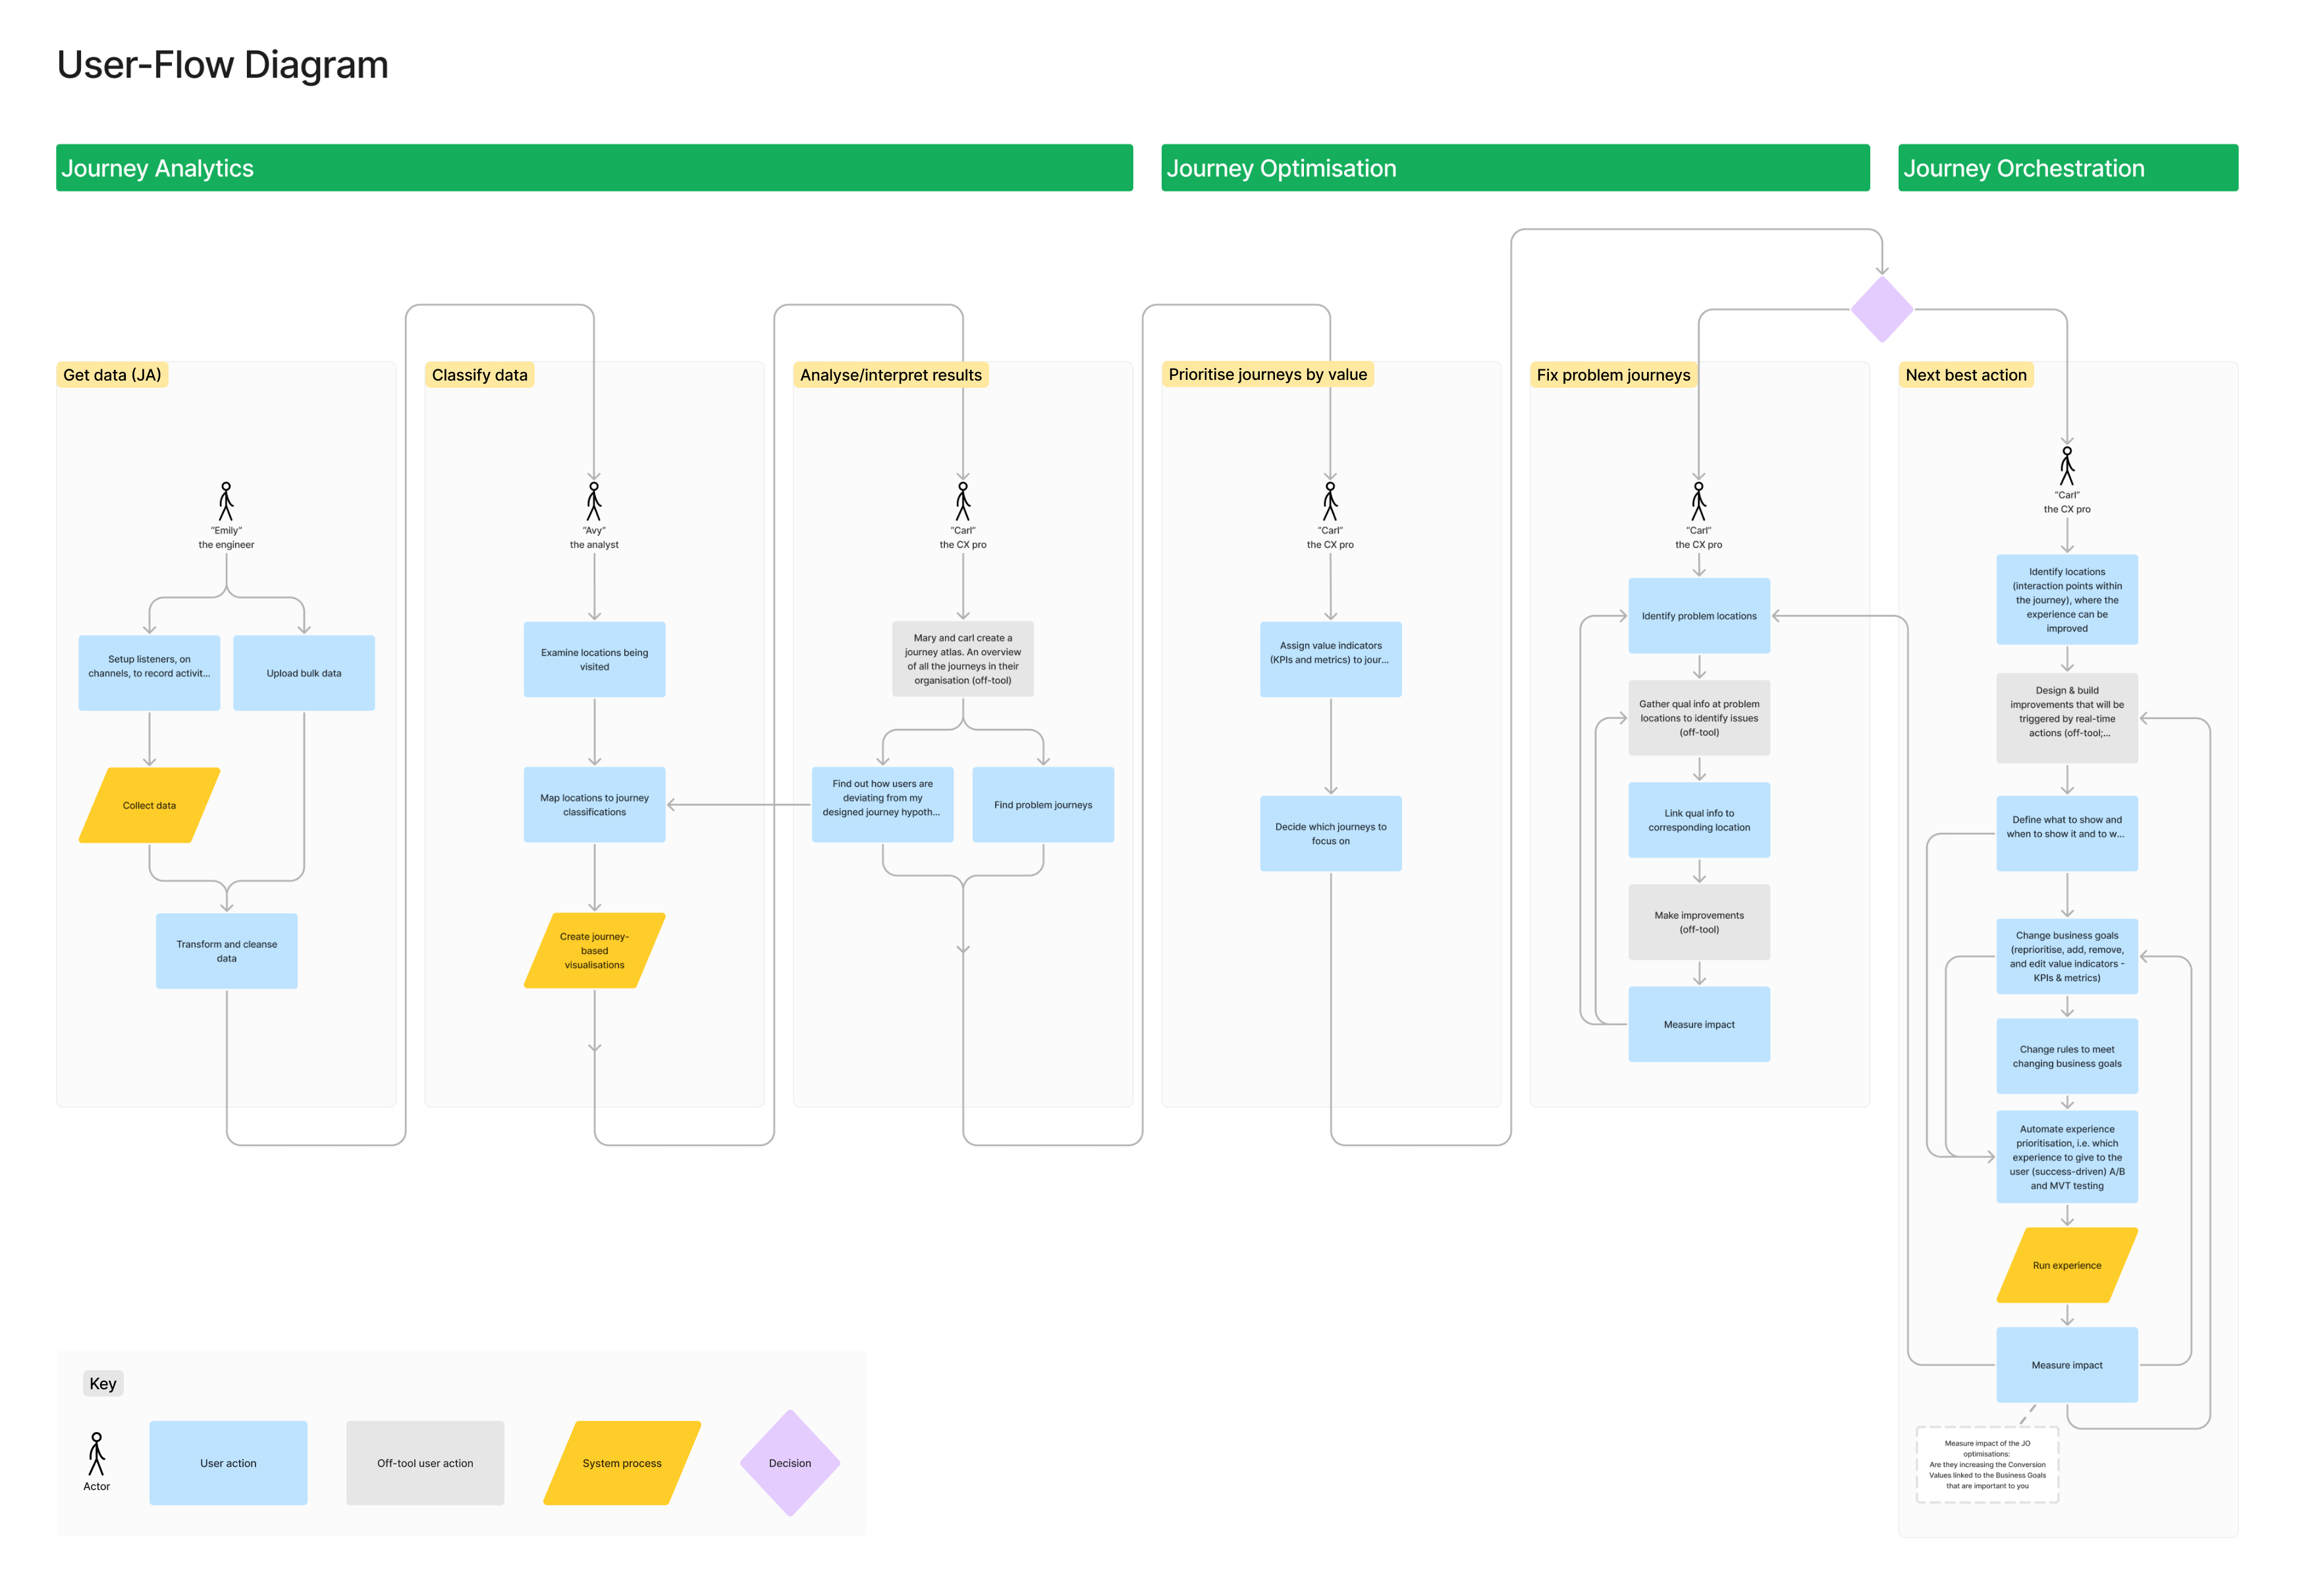This screenshot has width=2297, height=1596.
Task: Select the purple decision diamond at top
Action: coord(1881,310)
